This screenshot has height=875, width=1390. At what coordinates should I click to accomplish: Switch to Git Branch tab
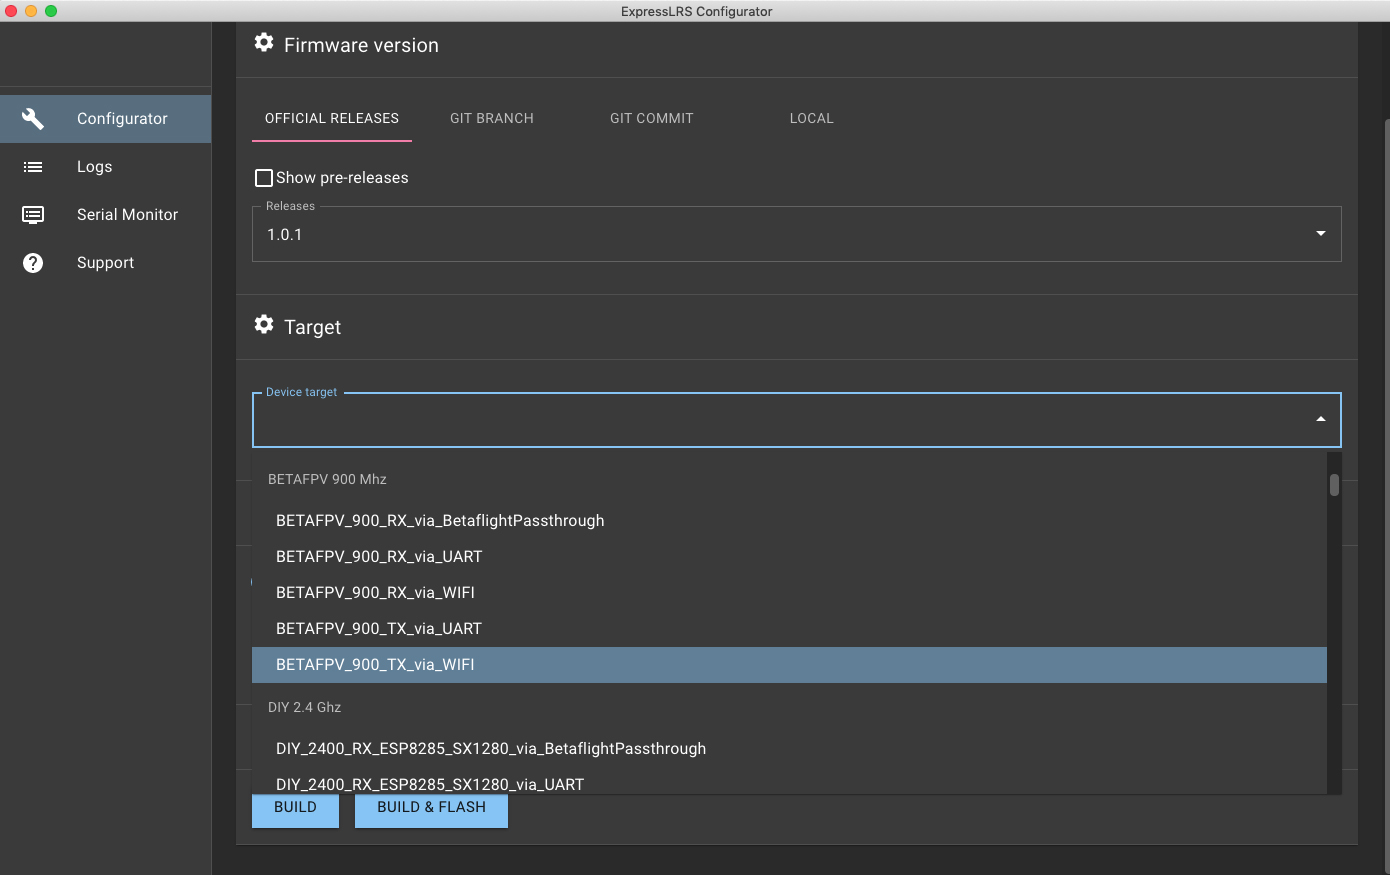[x=492, y=118]
